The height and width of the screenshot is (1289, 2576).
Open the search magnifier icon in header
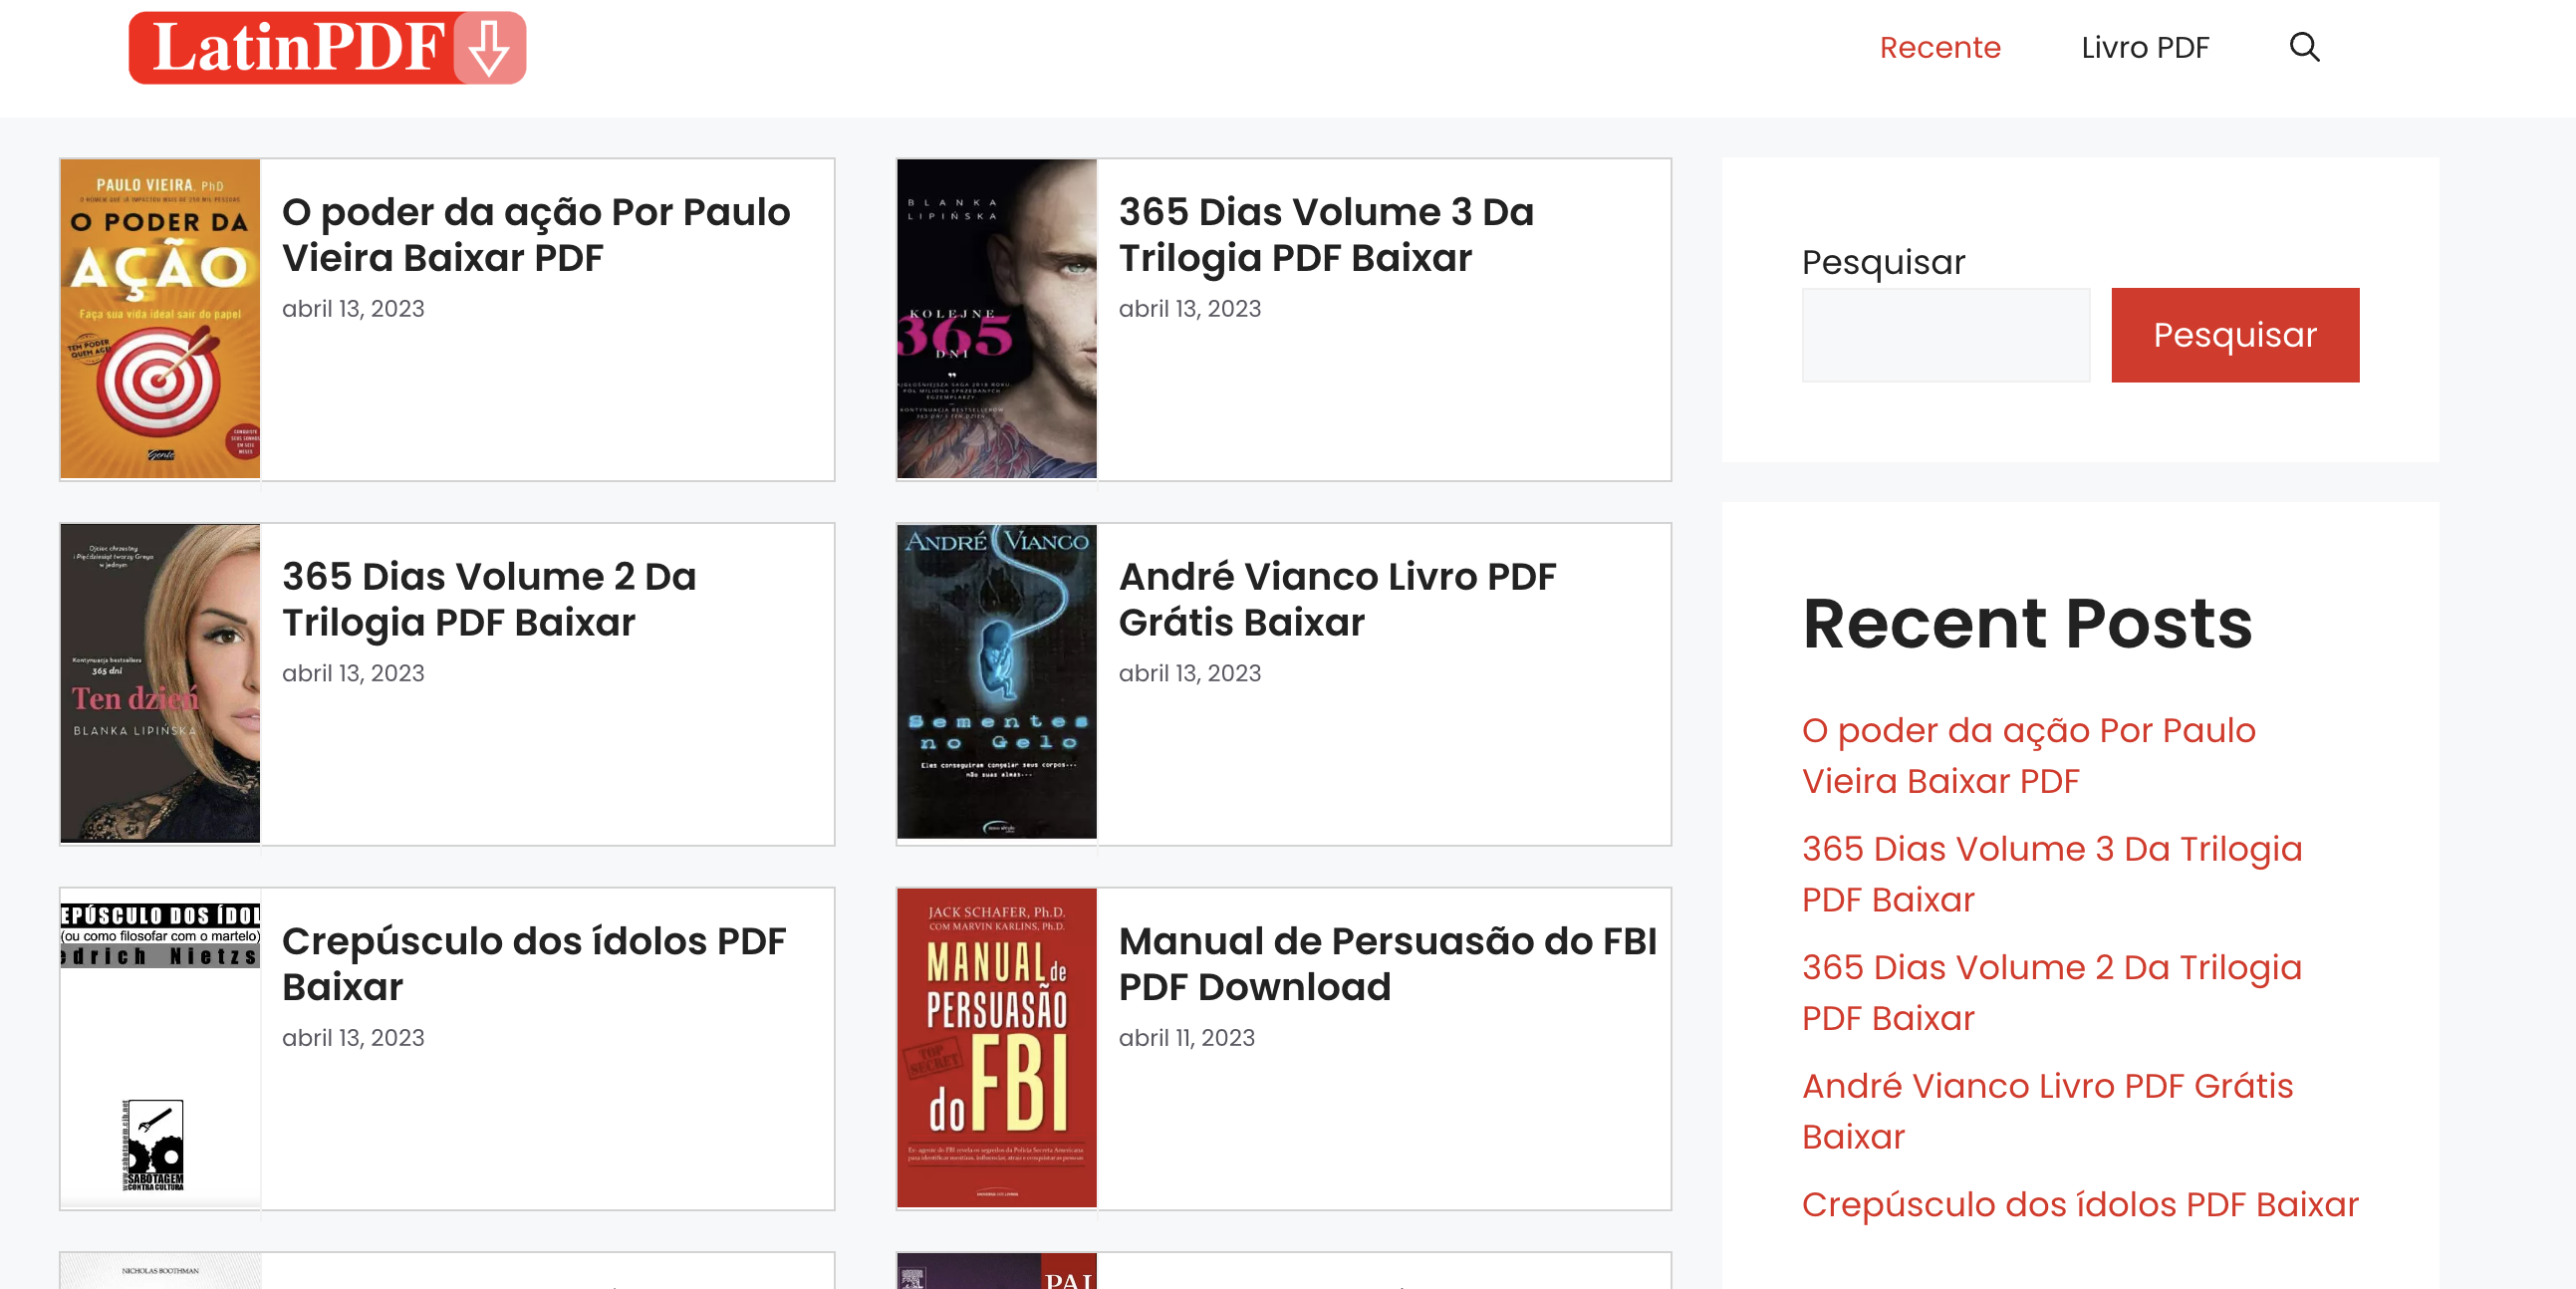(x=2304, y=47)
